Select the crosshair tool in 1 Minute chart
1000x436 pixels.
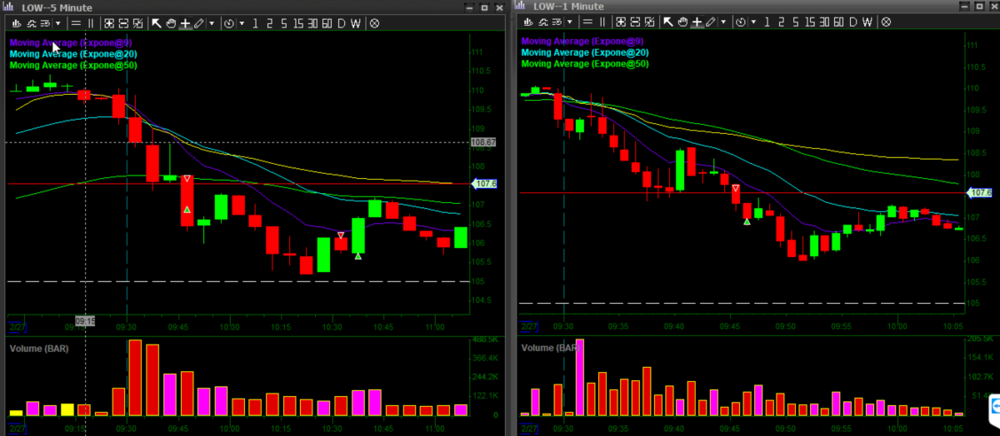696,22
